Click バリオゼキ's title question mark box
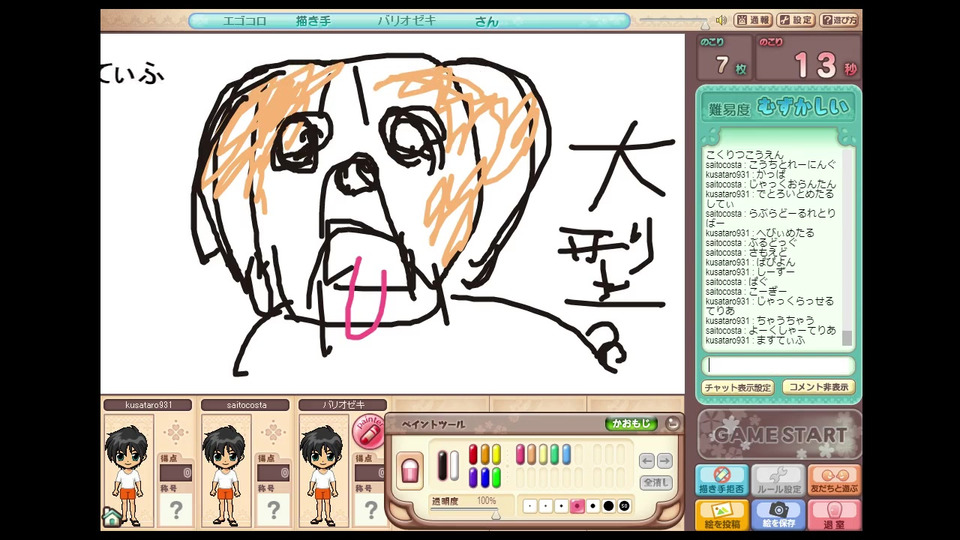This screenshot has height=540, width=960. (x=370, y=509)
